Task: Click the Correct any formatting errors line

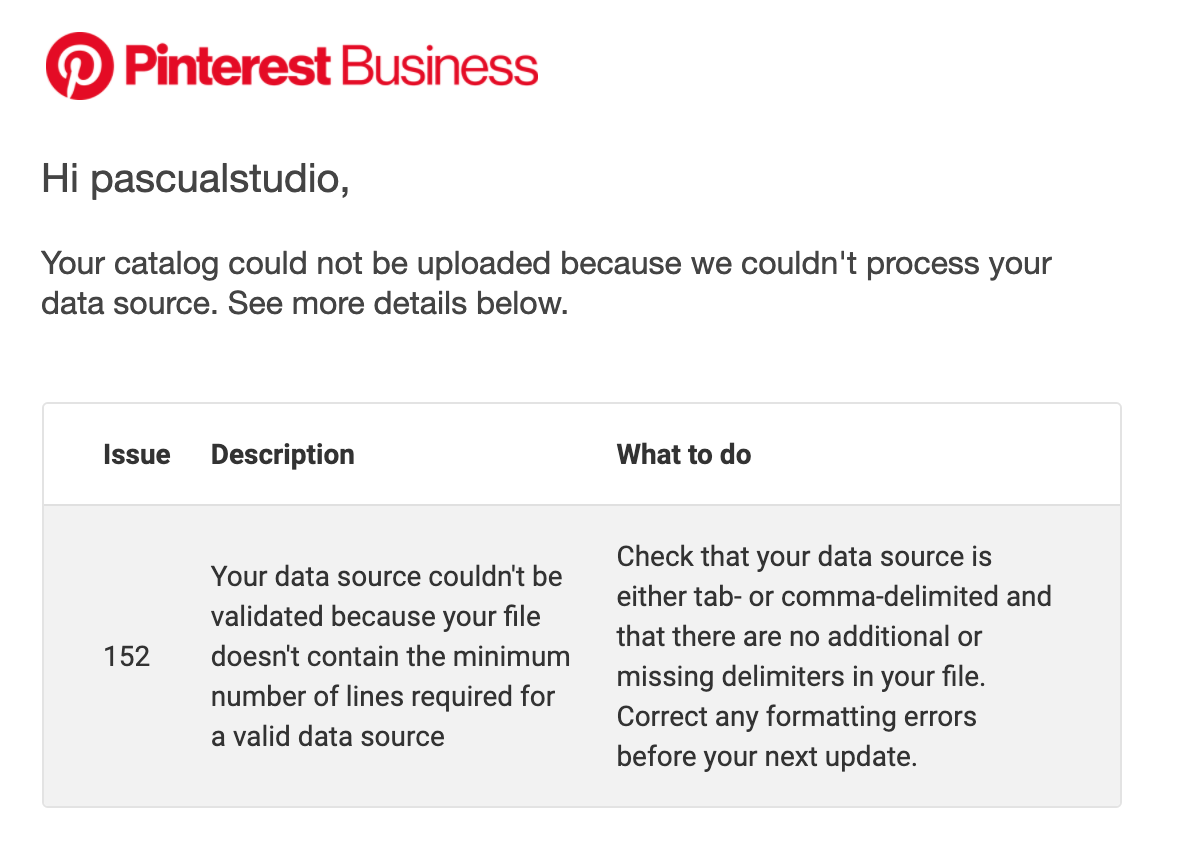Action: click(x=796, y=717)
